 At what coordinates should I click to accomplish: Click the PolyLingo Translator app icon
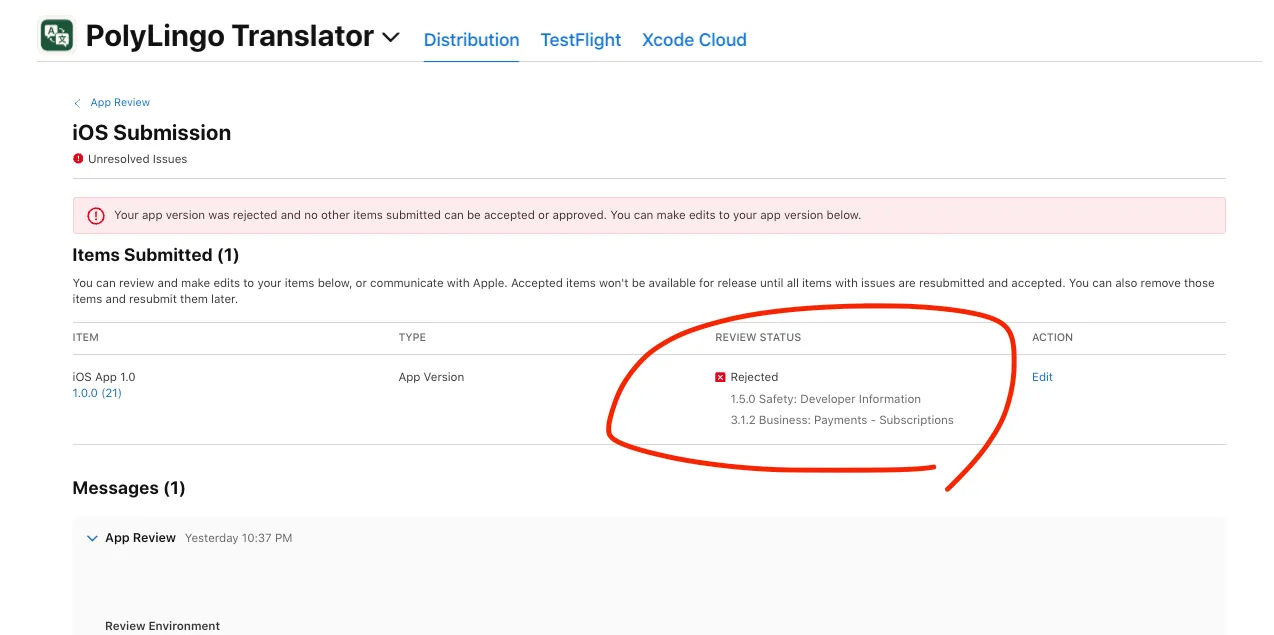coord(57,36)
